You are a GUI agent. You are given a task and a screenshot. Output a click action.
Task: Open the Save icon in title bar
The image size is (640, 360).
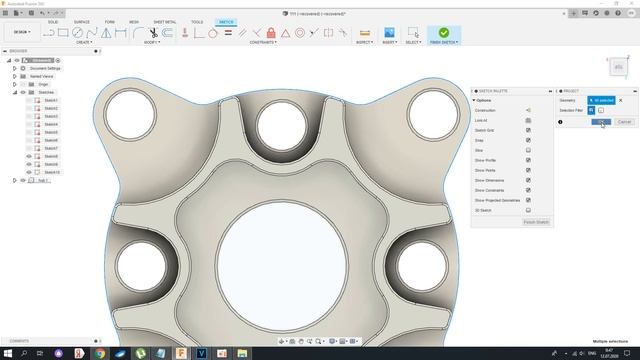31,13
